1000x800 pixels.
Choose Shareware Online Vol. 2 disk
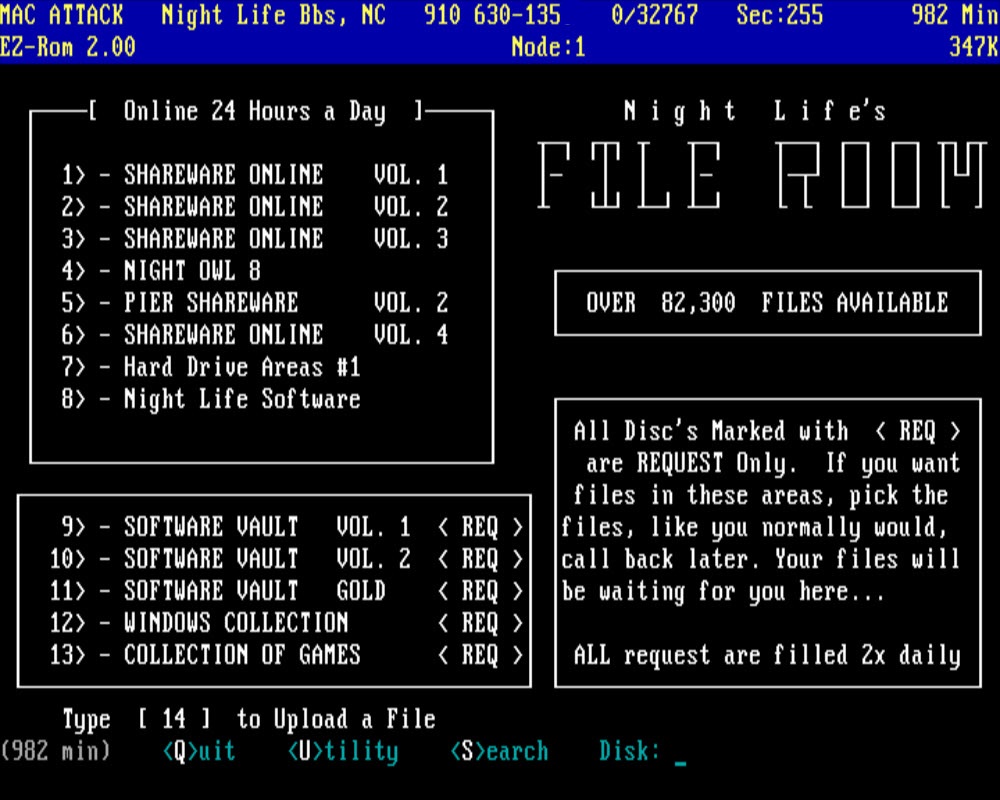coord(254,207)
